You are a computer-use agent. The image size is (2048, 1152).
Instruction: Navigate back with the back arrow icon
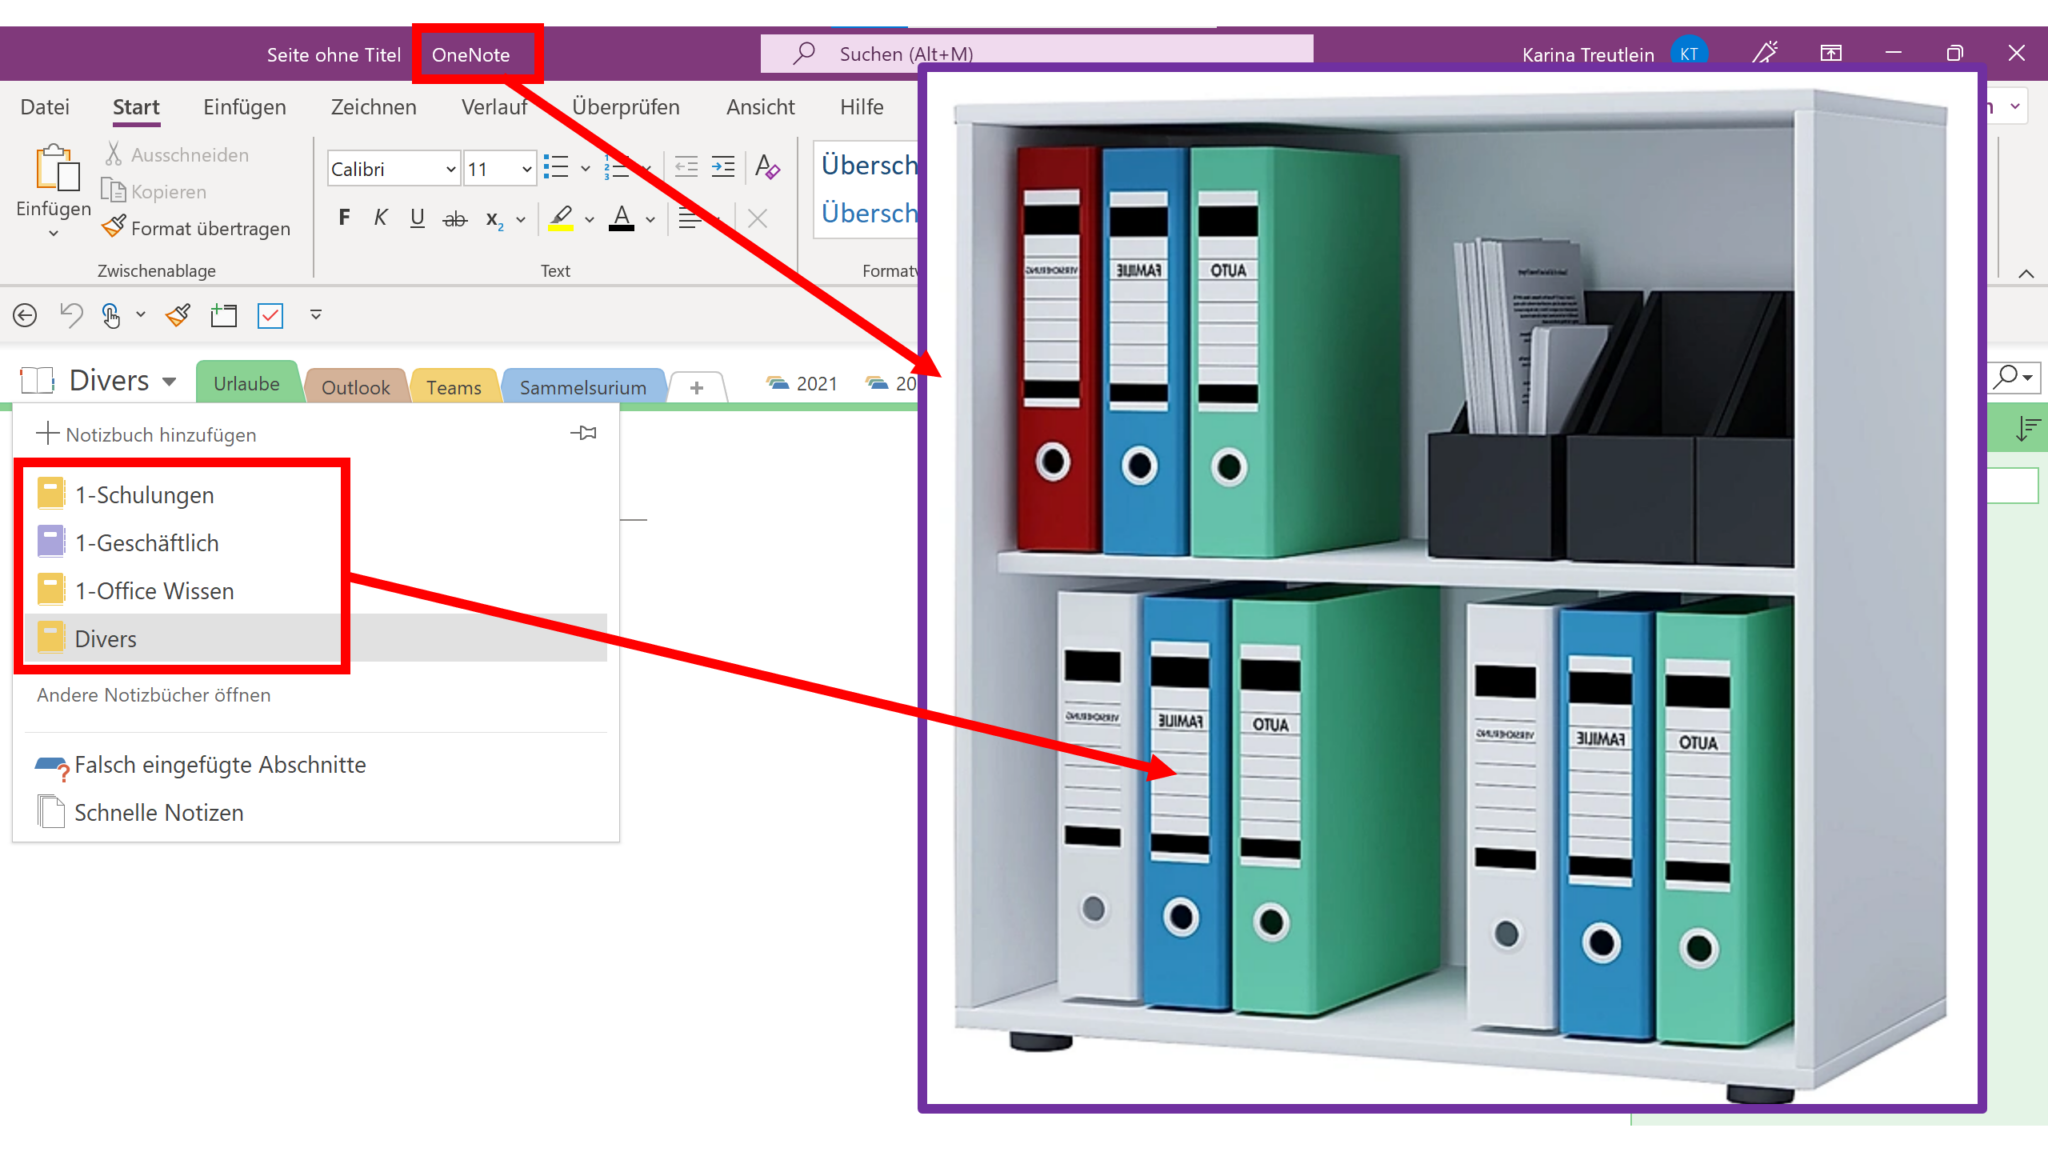tap(24, 315)
